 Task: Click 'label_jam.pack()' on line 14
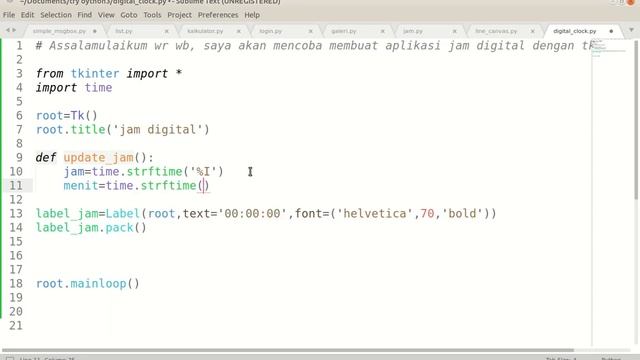(91, 227)
